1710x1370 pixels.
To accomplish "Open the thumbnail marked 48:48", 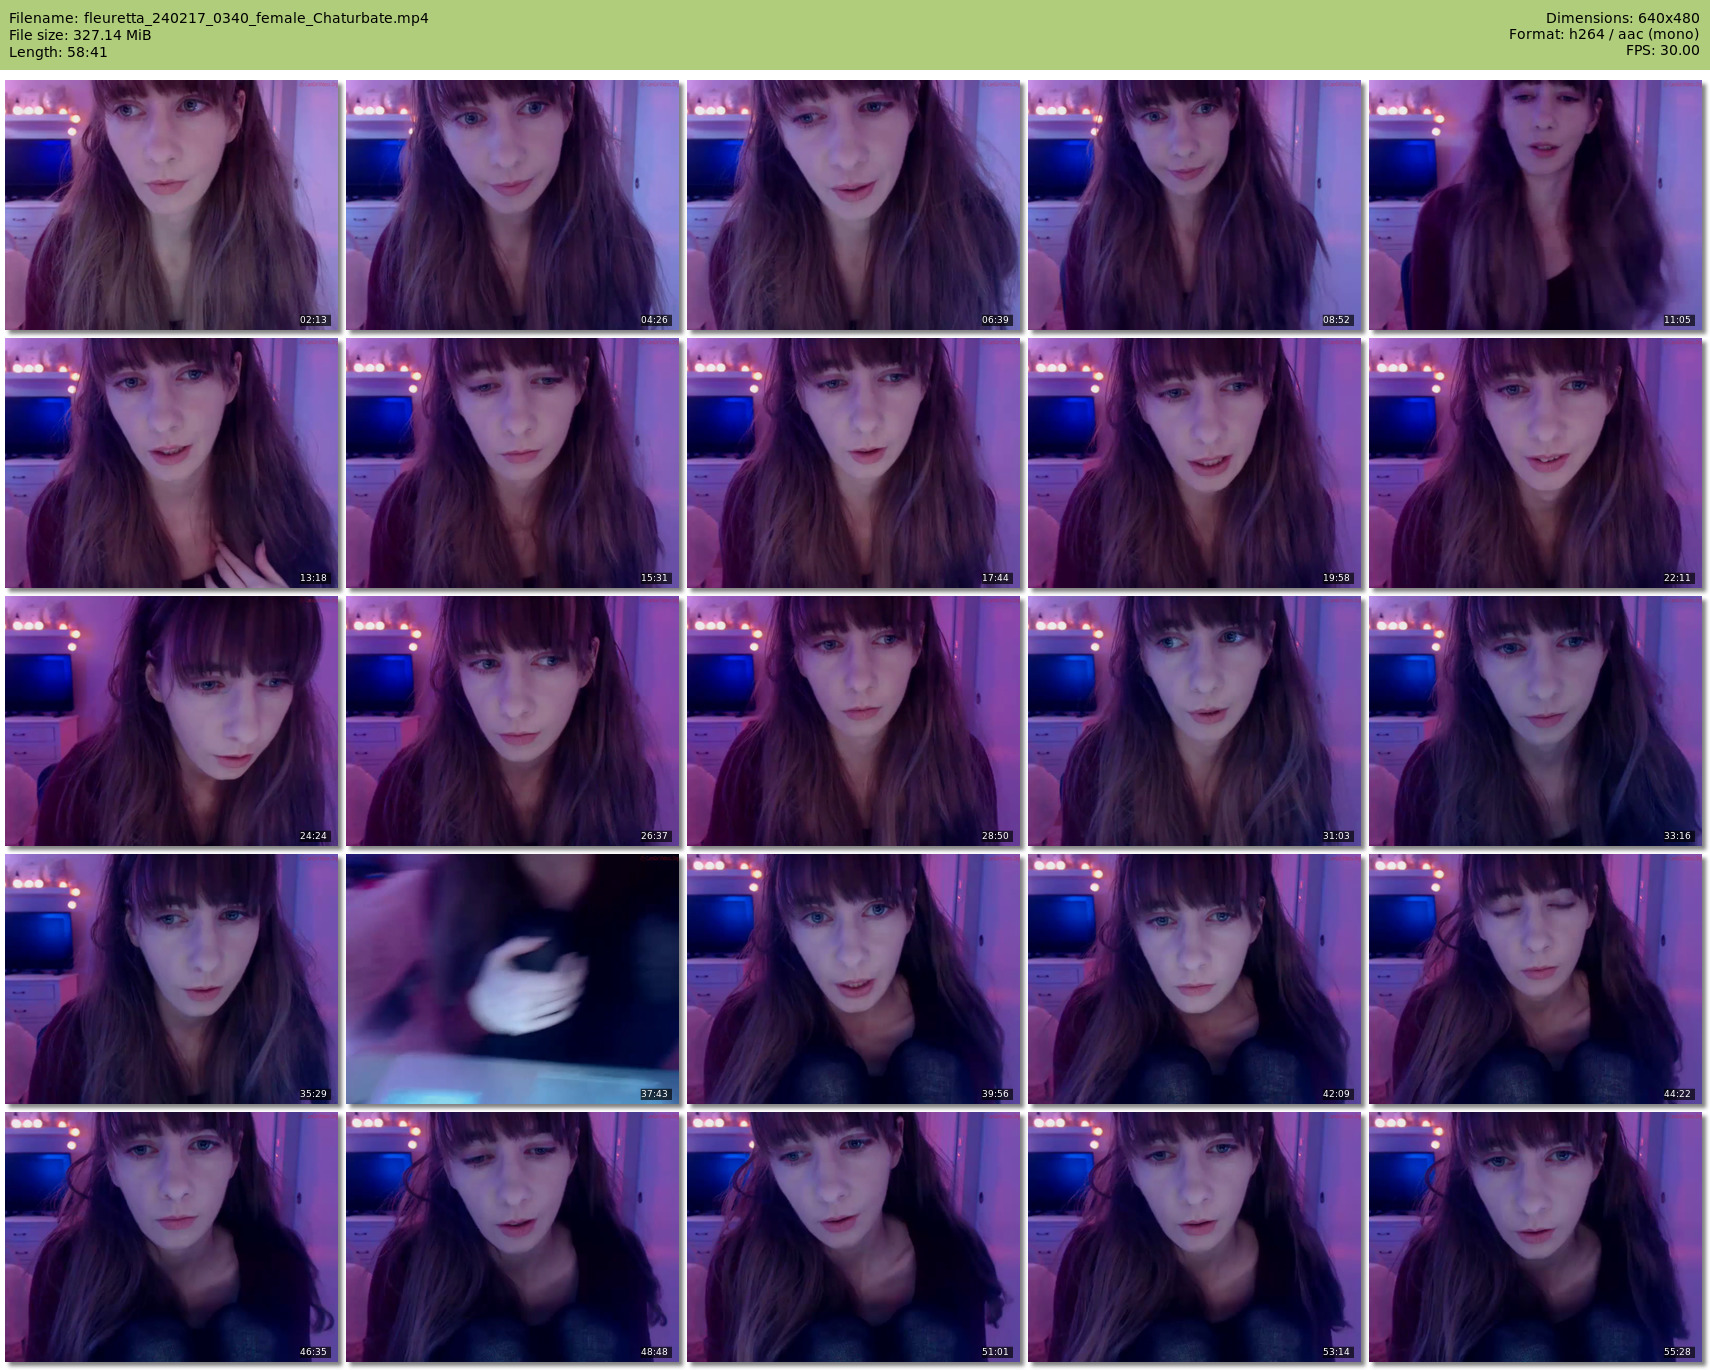I will (513, 1237).
